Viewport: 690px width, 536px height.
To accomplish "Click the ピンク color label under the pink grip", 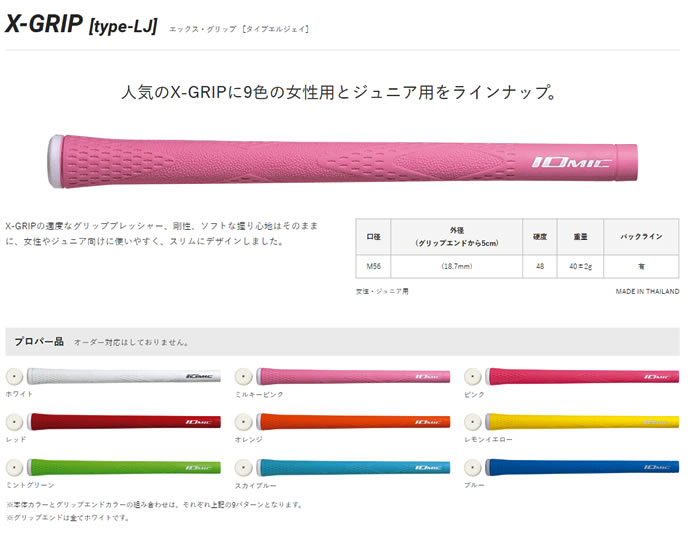I will point(474,395).
